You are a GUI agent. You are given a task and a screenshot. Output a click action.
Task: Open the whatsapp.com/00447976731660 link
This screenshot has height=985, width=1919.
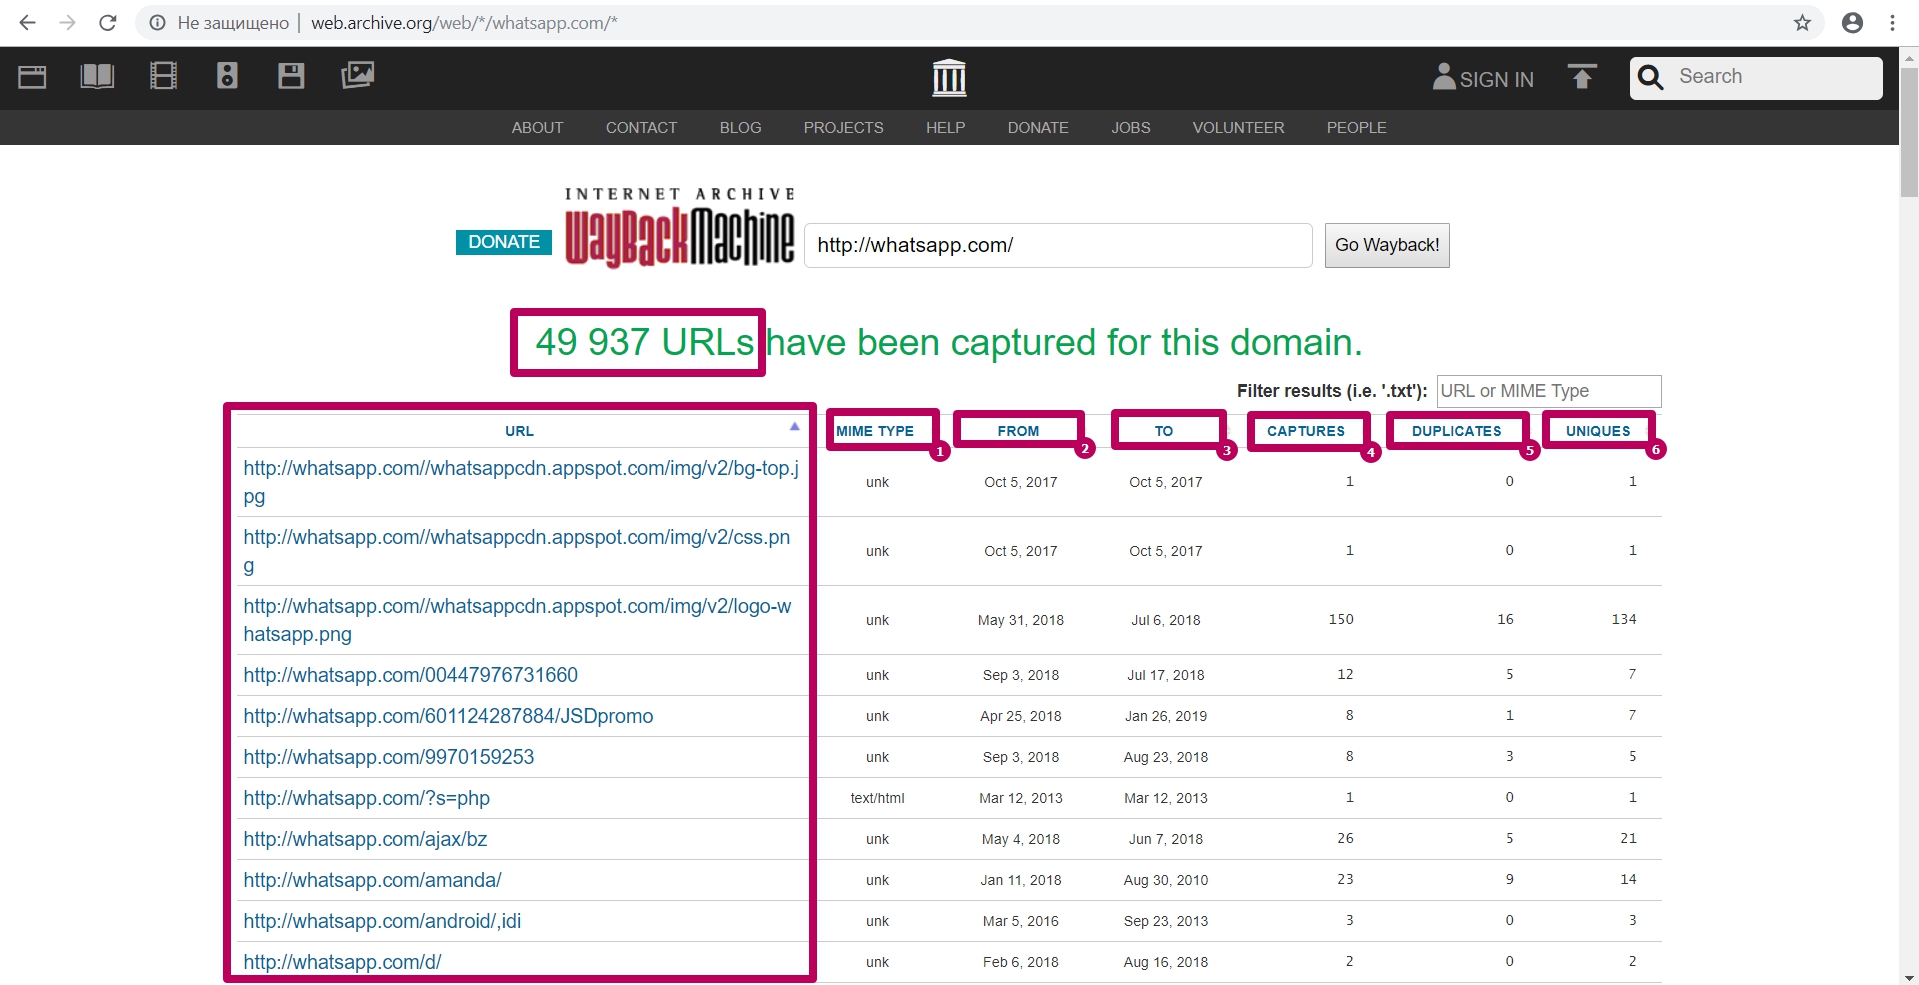[x=410, y=675]
